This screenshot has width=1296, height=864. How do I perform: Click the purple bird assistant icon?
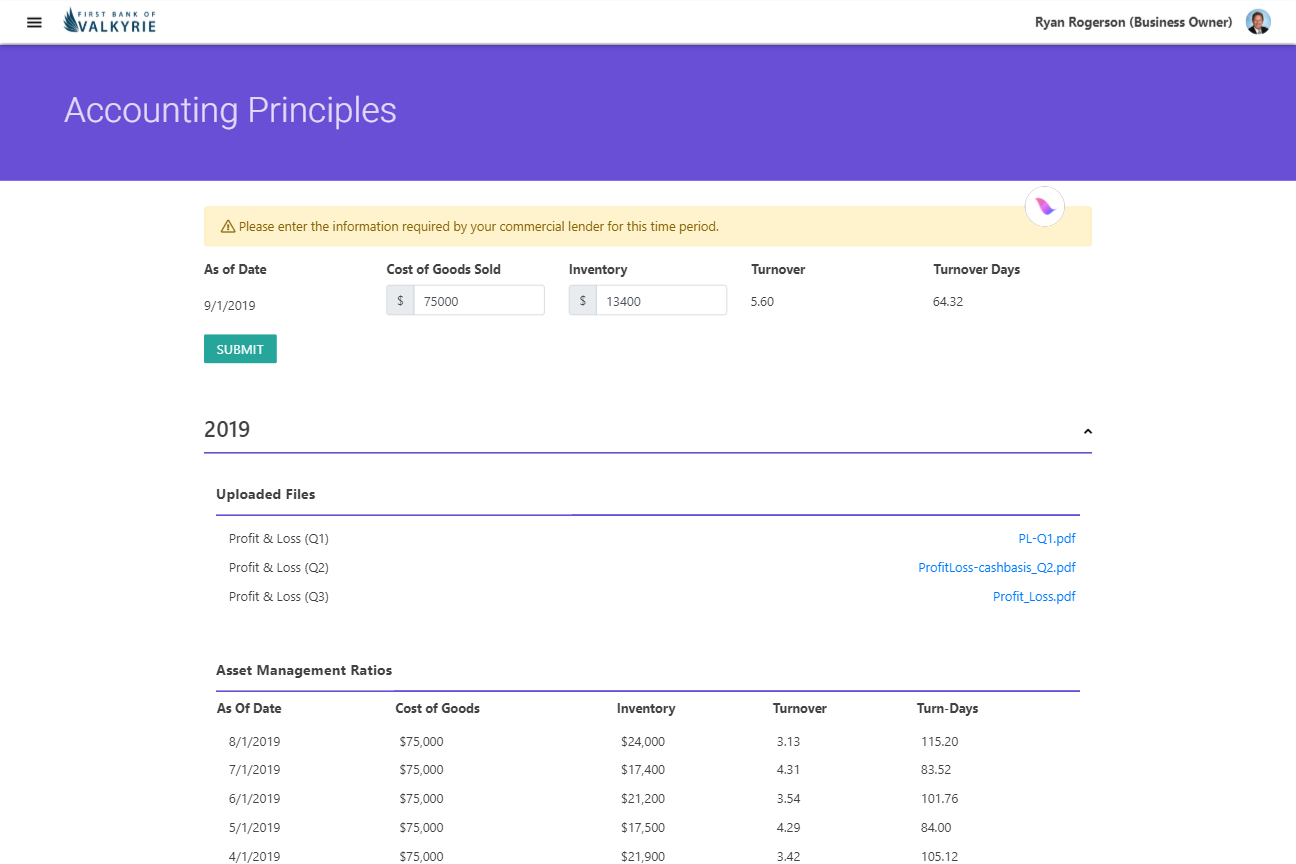point(1045,207)
